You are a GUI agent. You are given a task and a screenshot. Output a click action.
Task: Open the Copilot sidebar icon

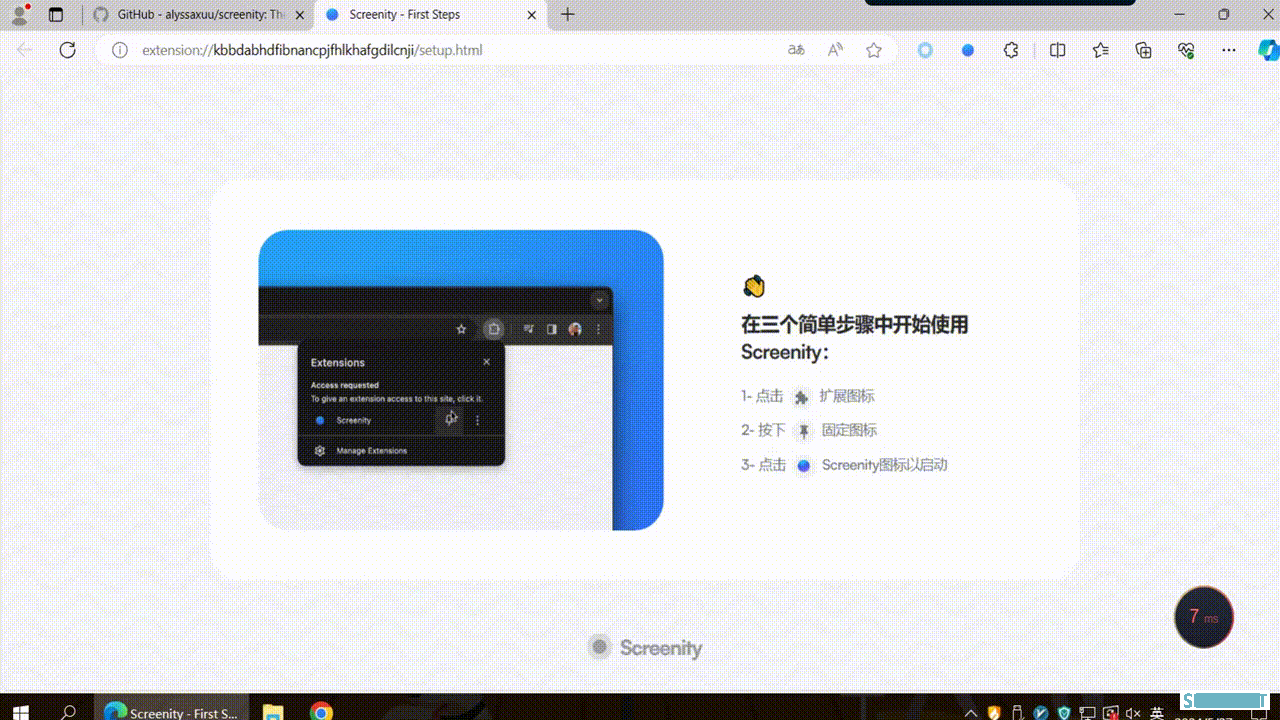click(x=1267, y=50)
